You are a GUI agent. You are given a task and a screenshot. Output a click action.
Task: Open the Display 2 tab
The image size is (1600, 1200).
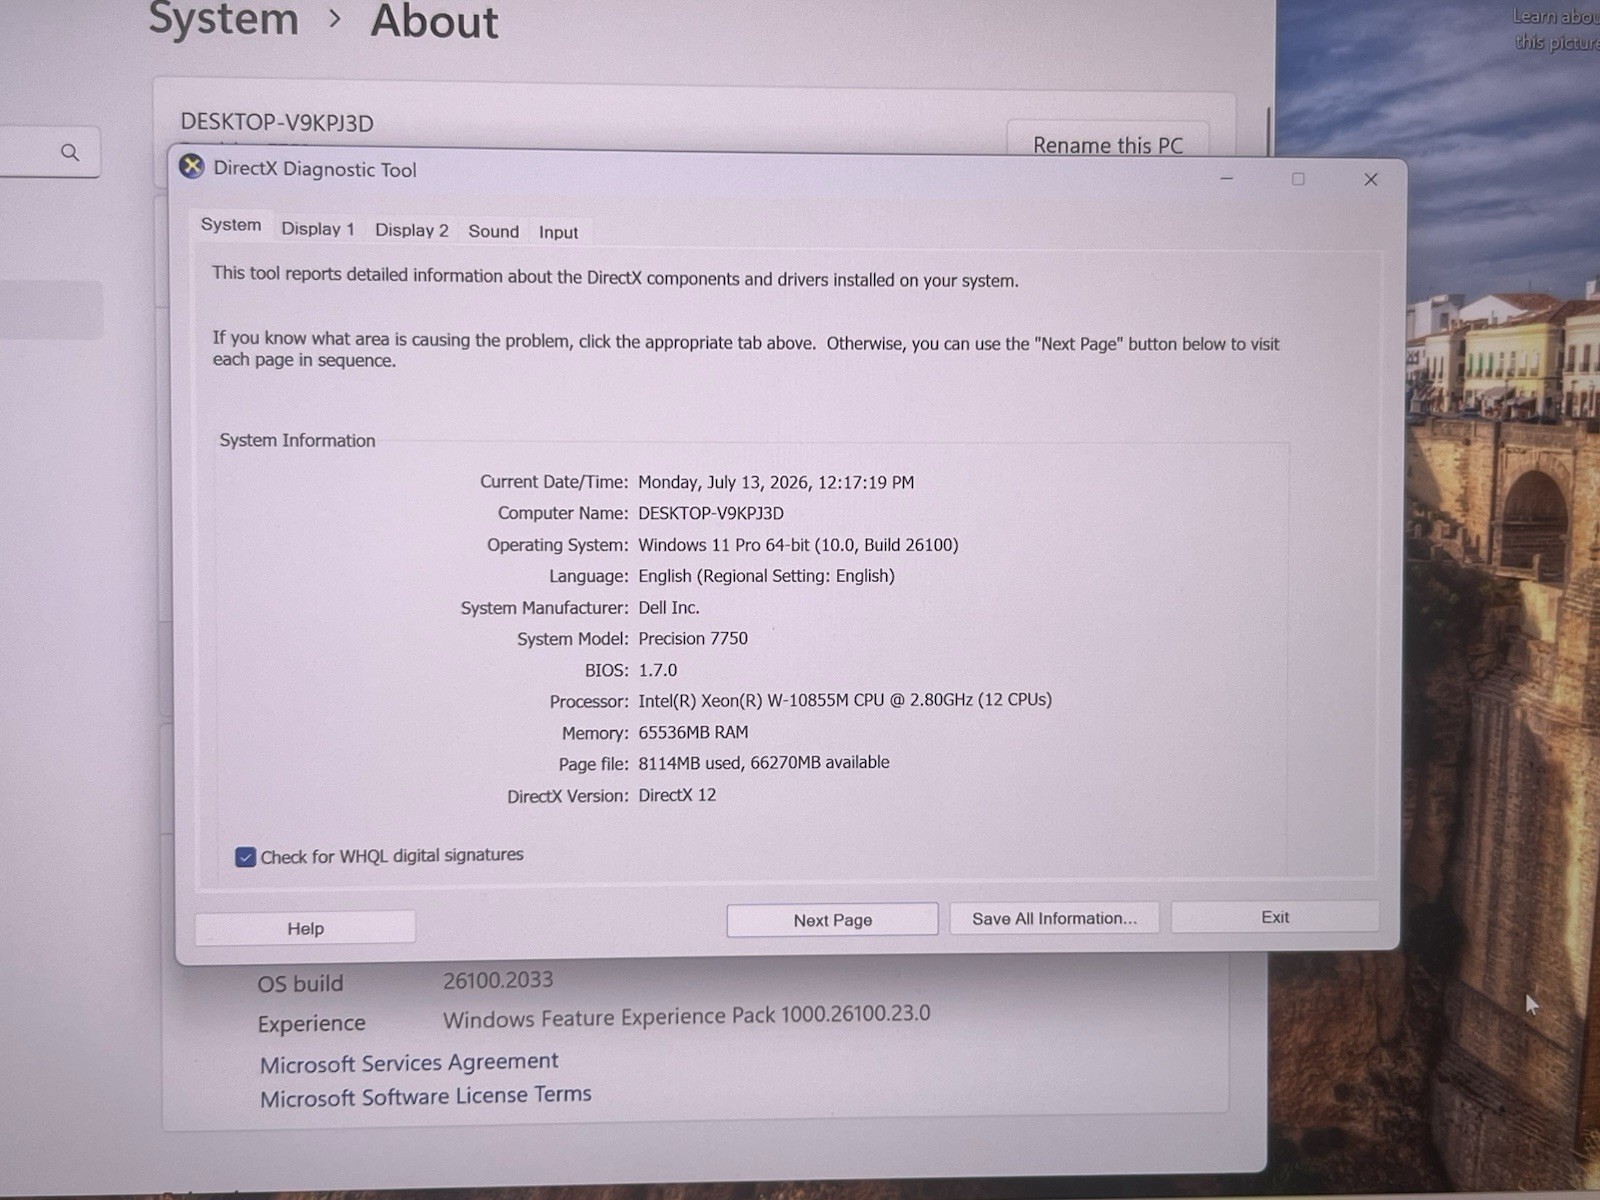tap(411, 230)
